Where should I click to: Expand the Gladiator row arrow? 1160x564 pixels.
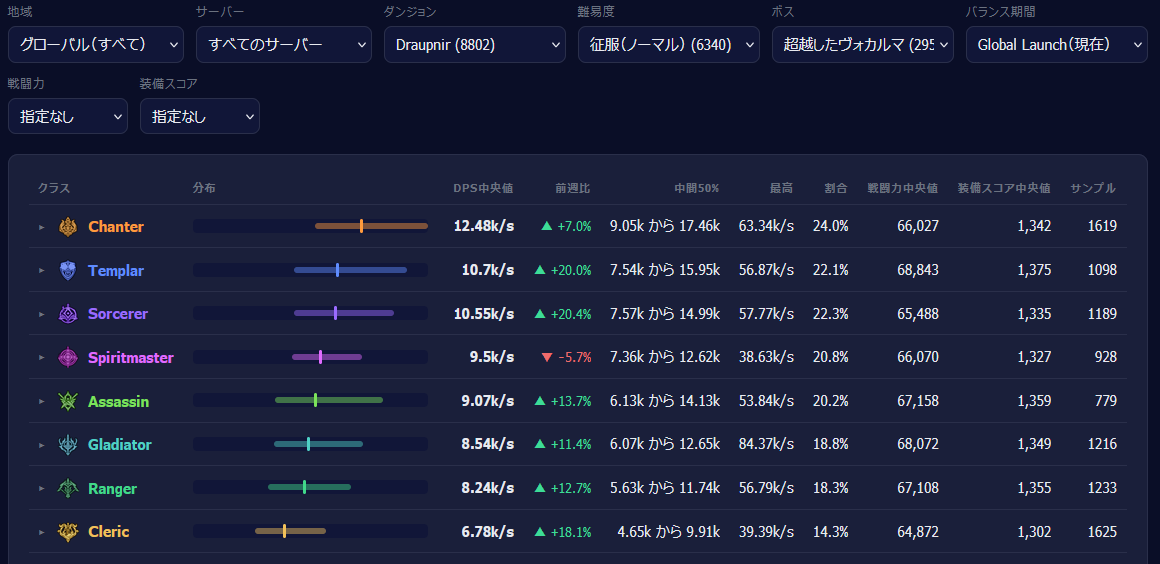(41, 446)
